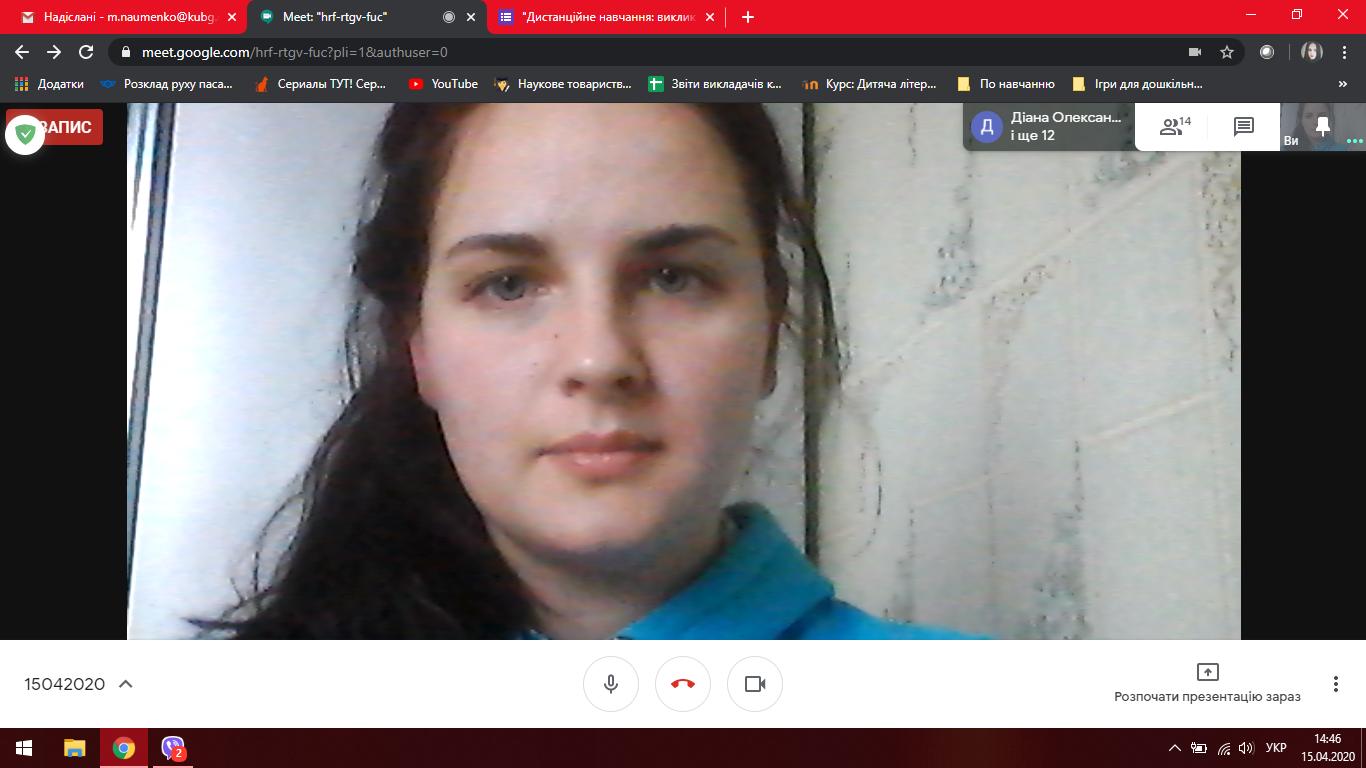Viewport: 1366px width, 768px height.
Task: Click the address bar URL field
Action: tap(600, 52)
